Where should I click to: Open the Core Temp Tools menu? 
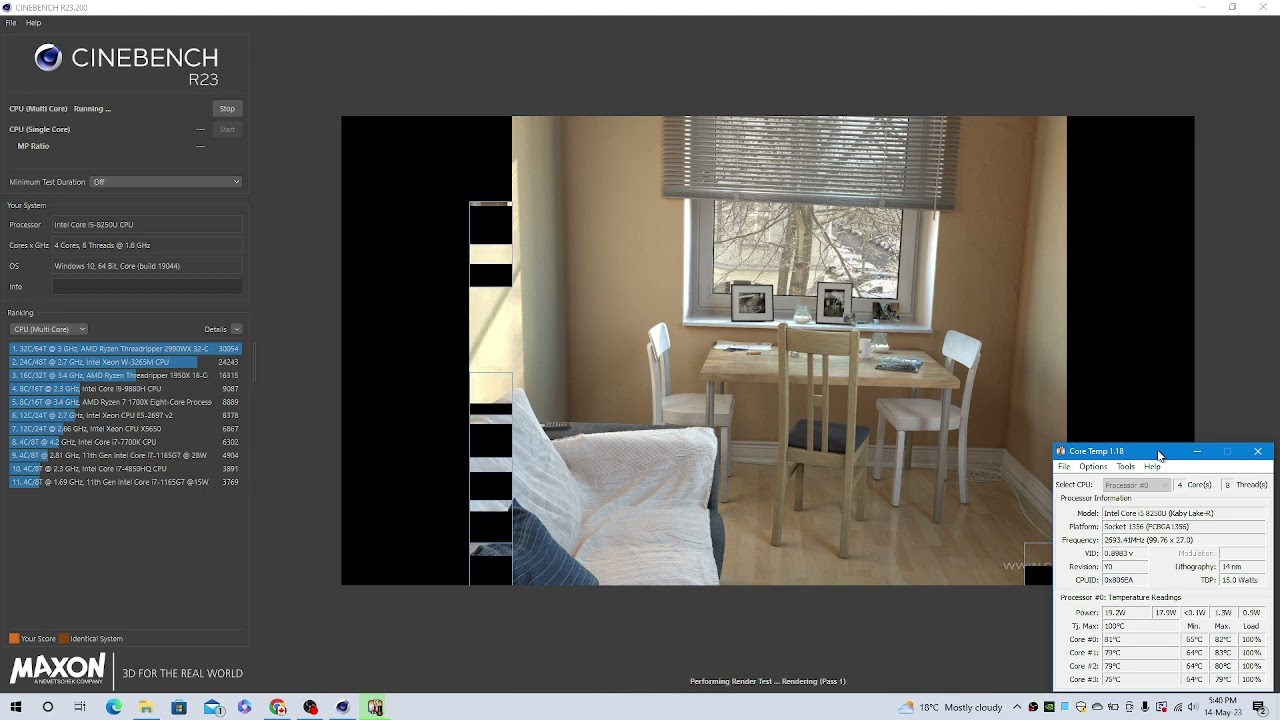(1126, 467)
